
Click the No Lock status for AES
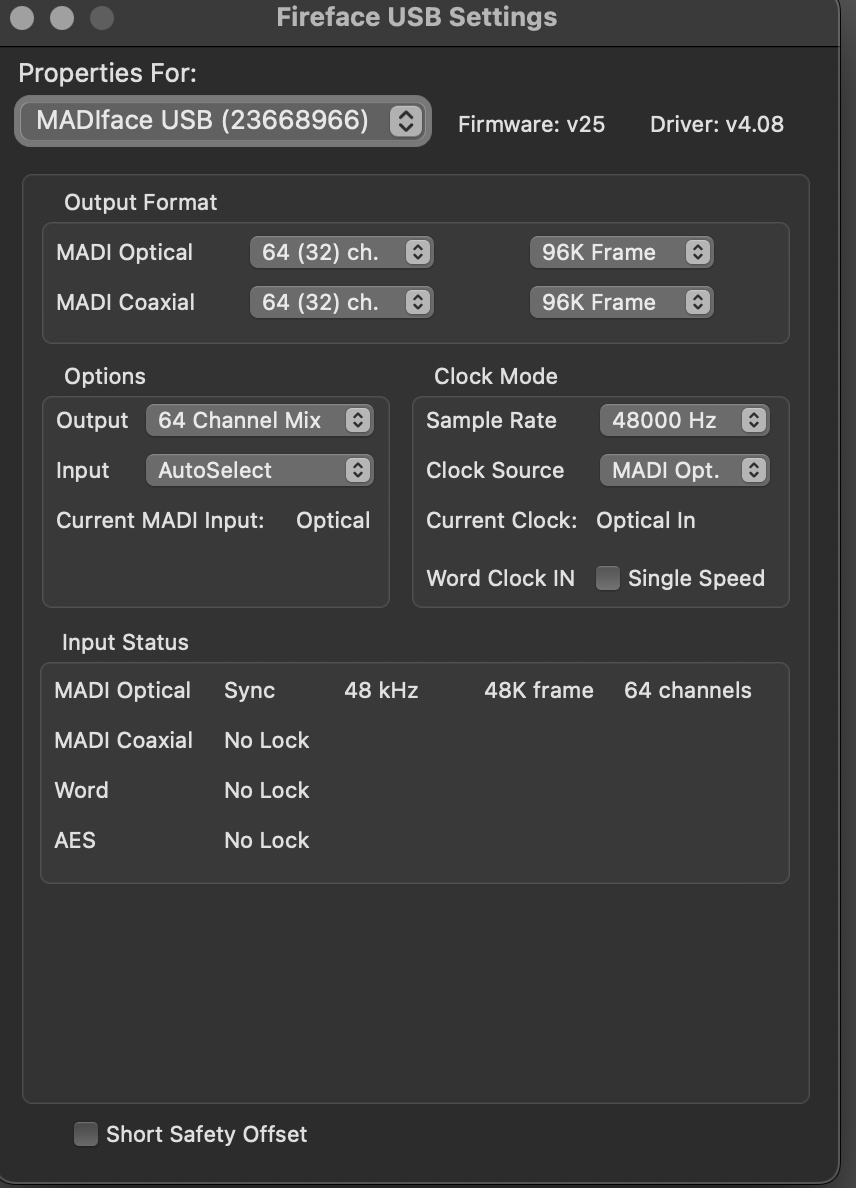point(267,840)
